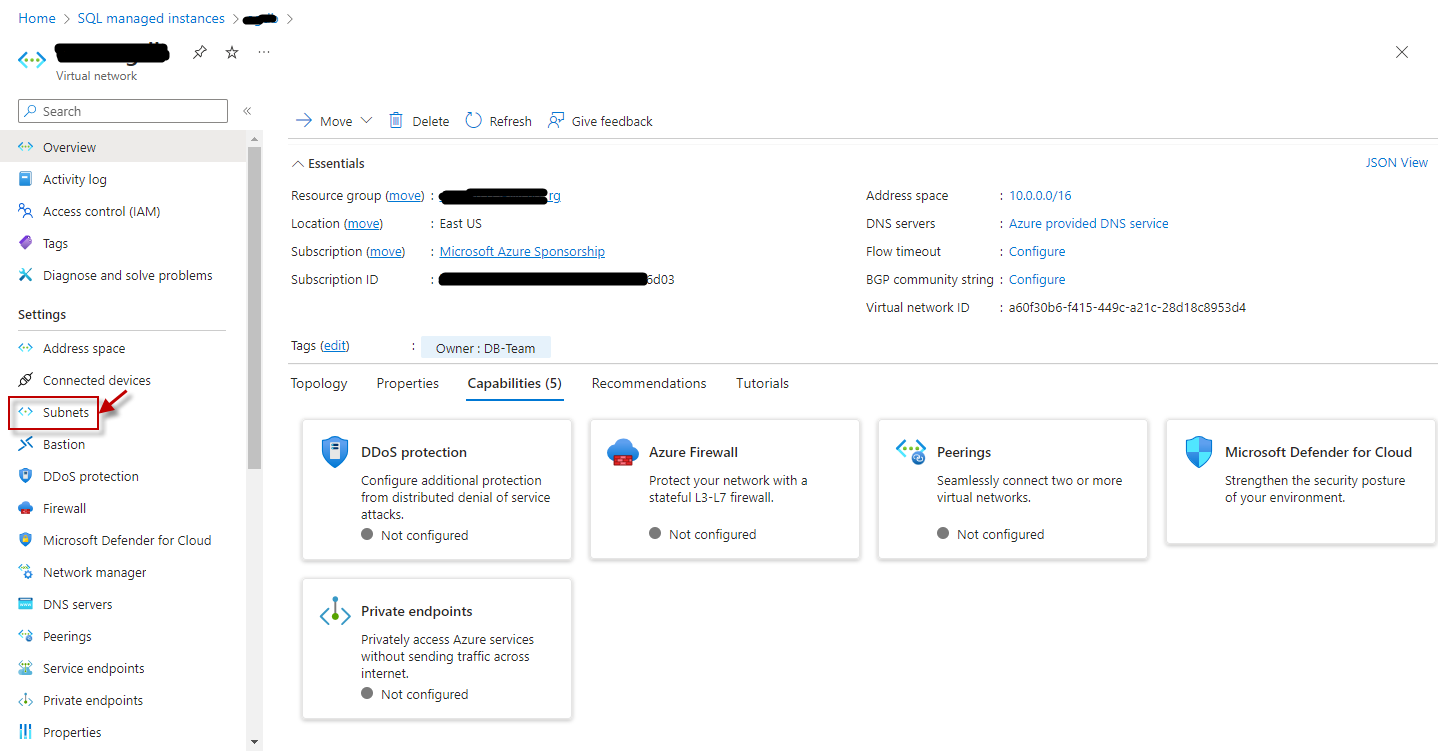Click the Delete trash can icon

[396, 120]
